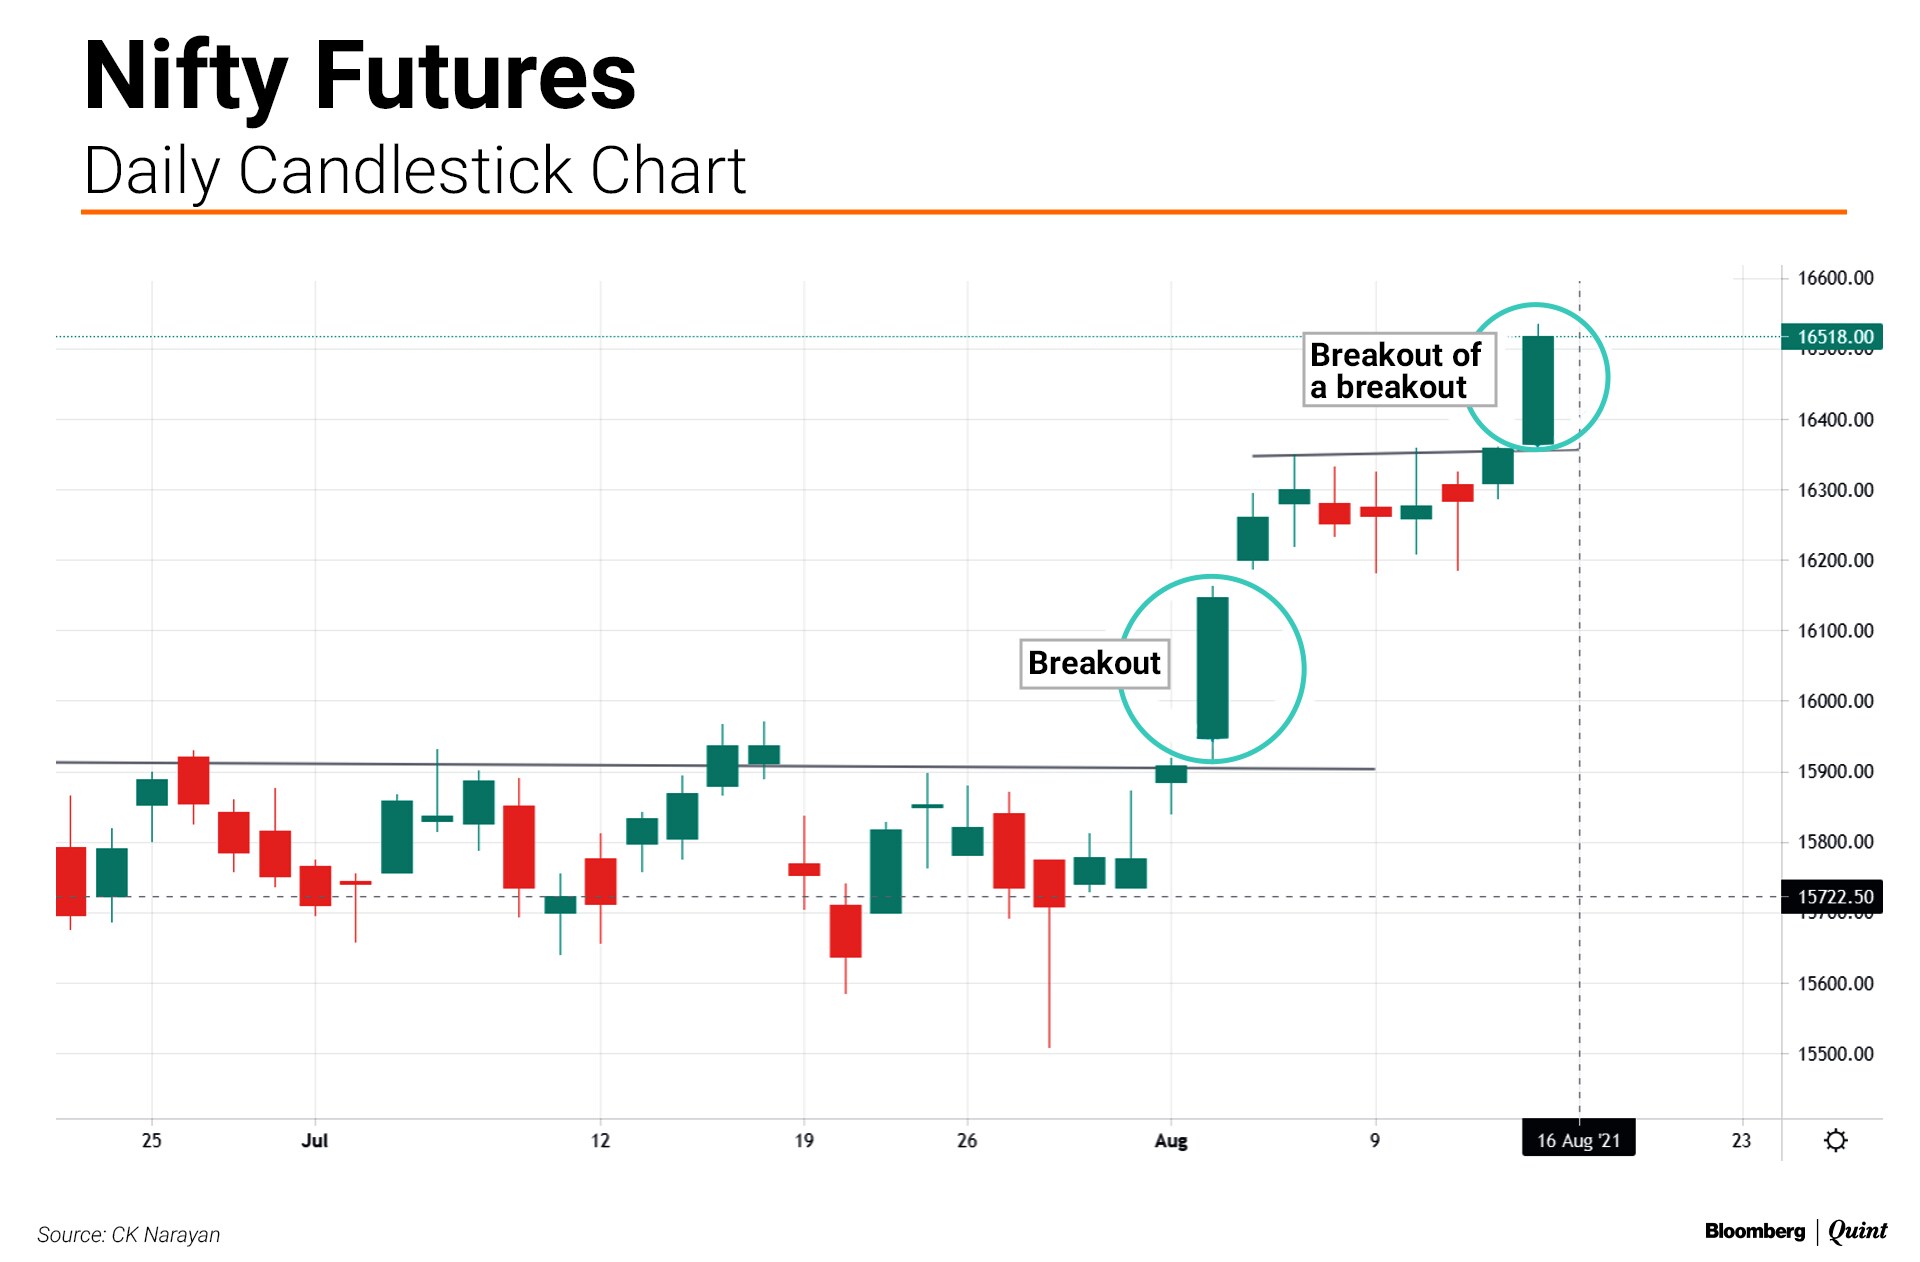Click the green 16518.00 price tag

pyautogui.click(x=1832, y=337)
